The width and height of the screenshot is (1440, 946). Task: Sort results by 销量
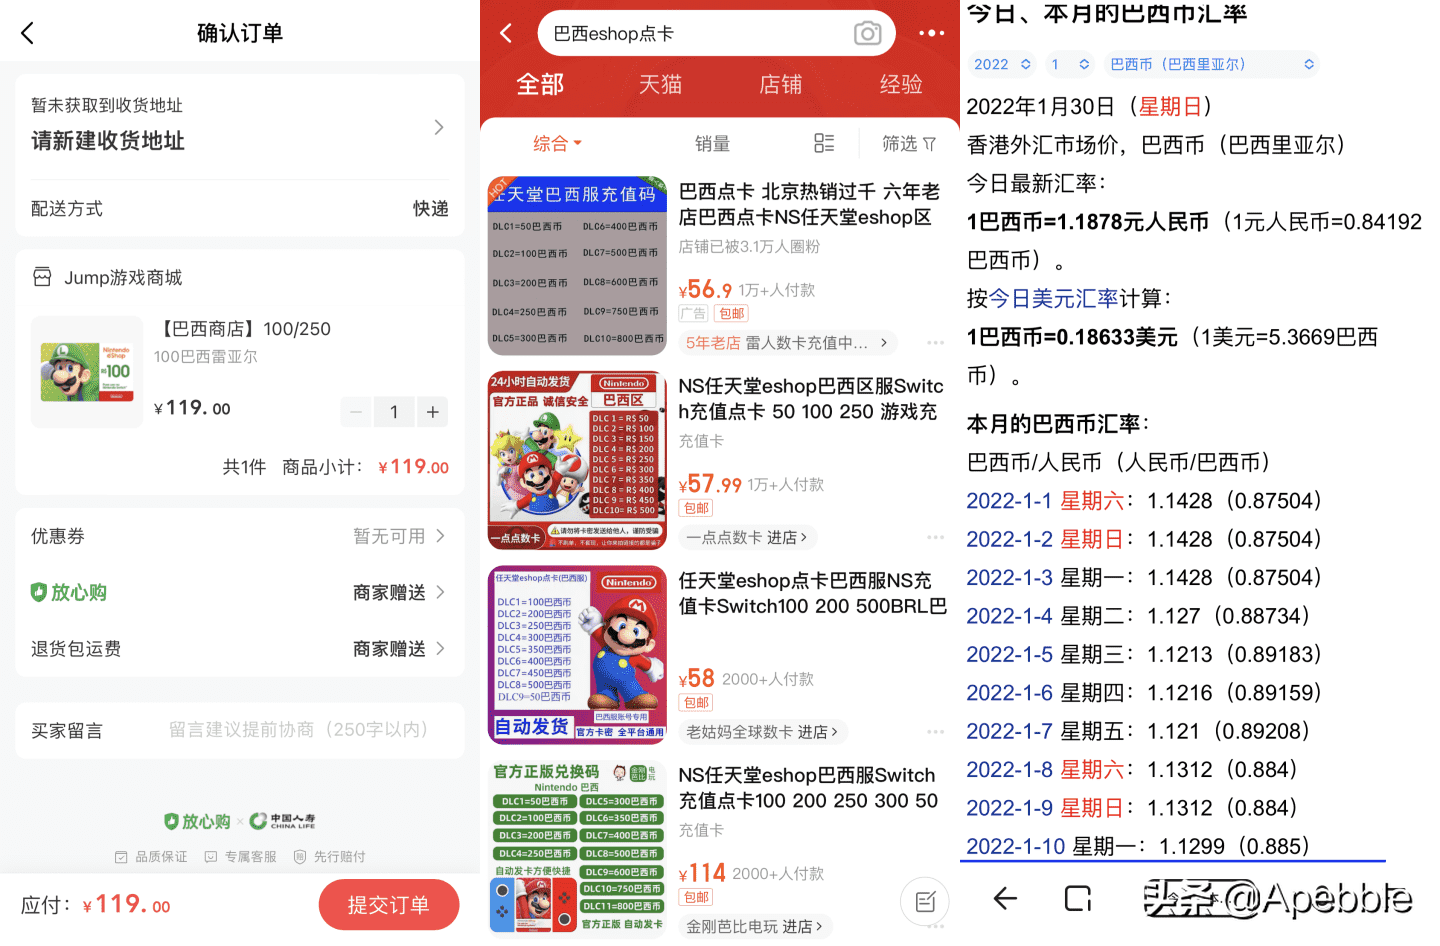[x=713, y=143]
